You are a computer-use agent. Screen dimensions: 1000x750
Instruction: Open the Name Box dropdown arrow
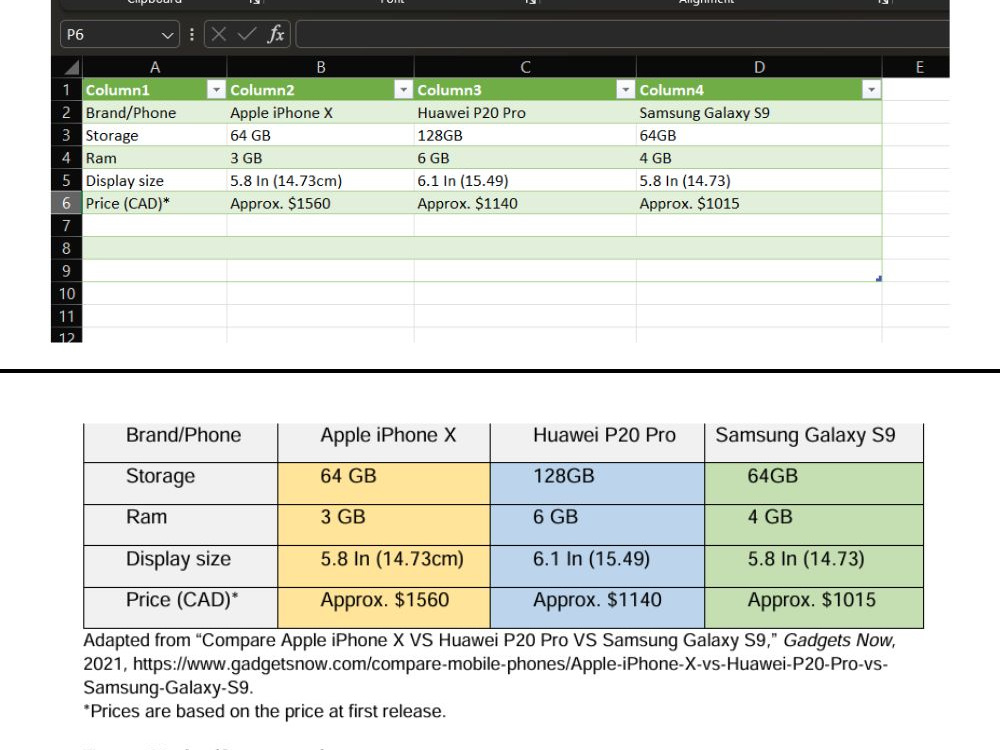click(167, 35)
